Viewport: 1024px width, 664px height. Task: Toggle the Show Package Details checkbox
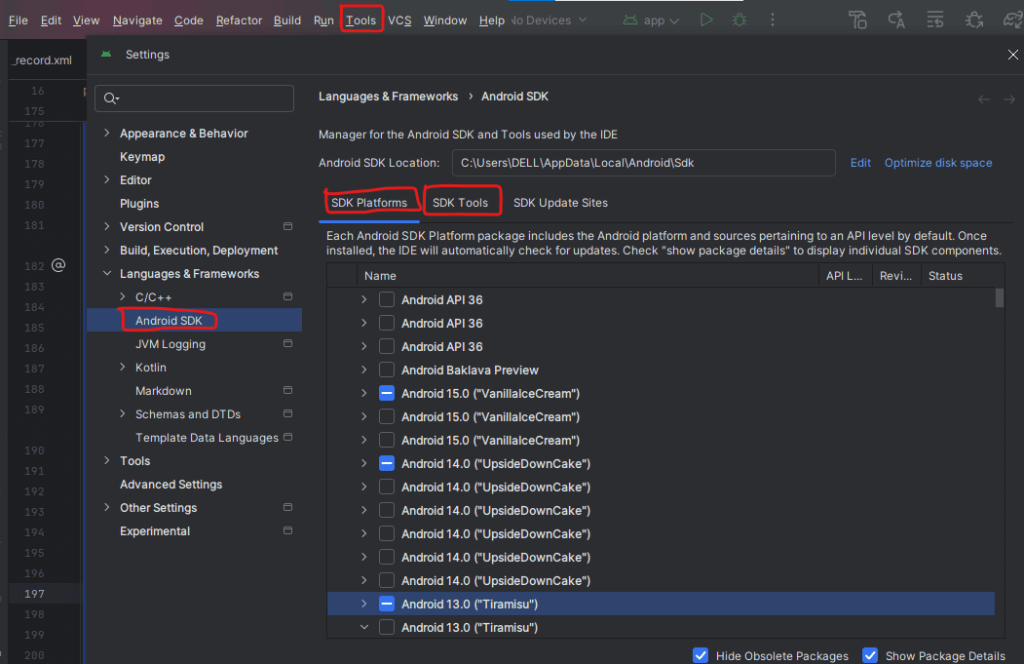click(870, 655)
